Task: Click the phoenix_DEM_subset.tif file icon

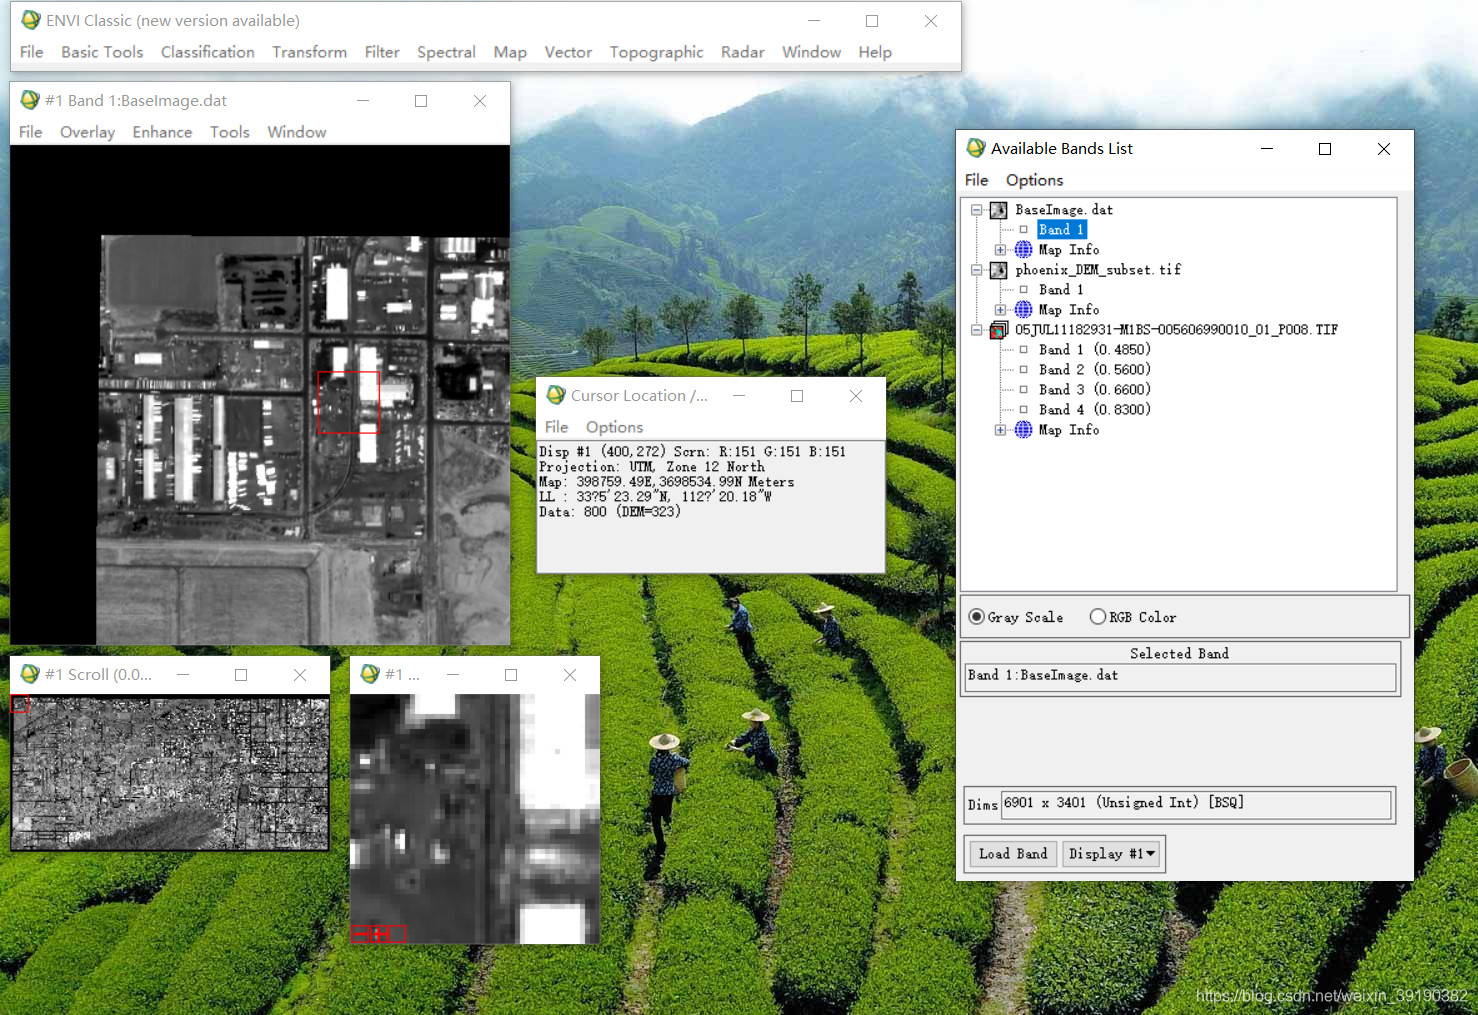Action: tap(998, 270)
